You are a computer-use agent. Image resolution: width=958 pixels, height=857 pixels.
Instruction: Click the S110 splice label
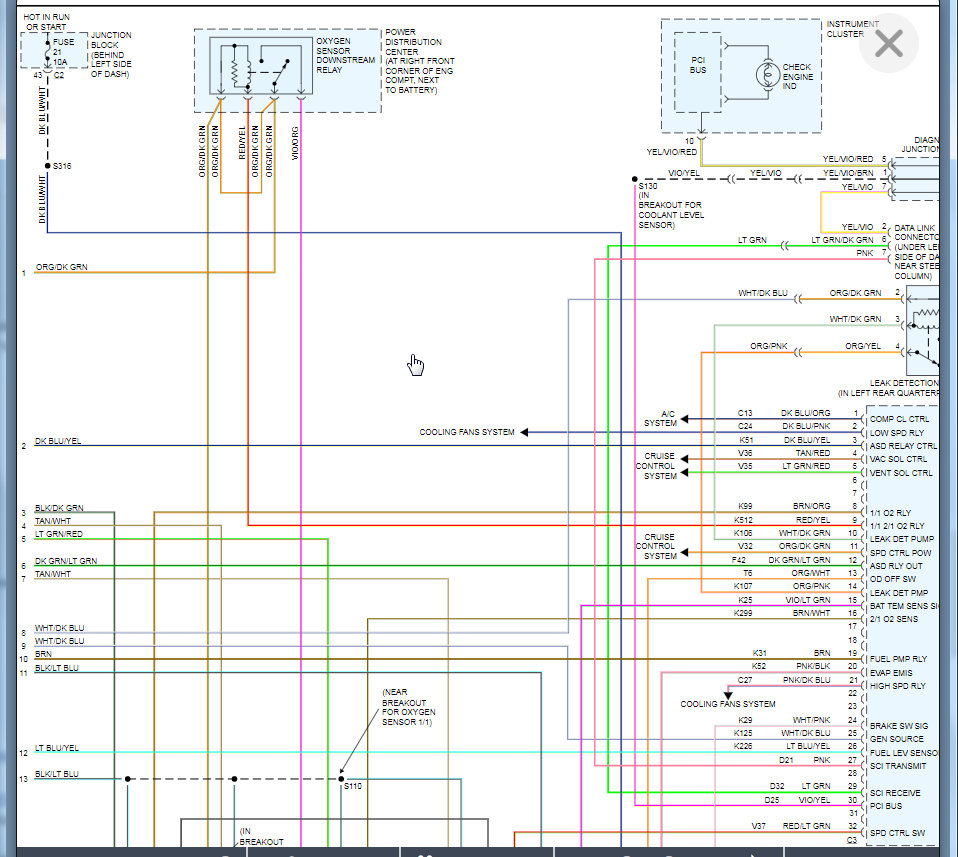[353, 786]
